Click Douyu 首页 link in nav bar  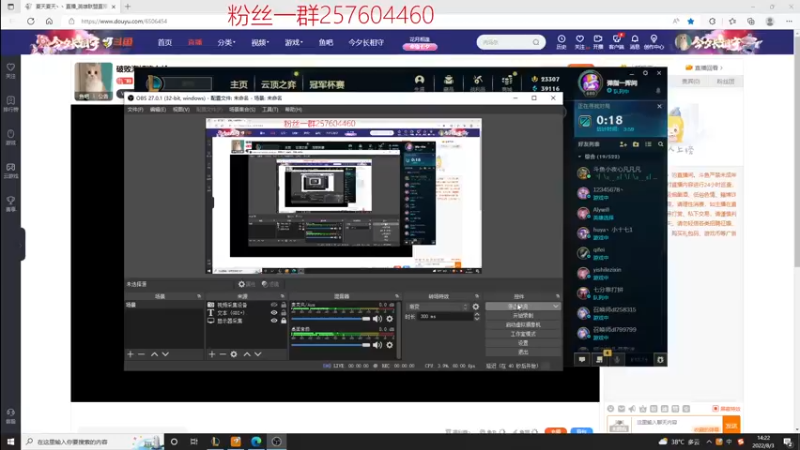tap(164, 42)
